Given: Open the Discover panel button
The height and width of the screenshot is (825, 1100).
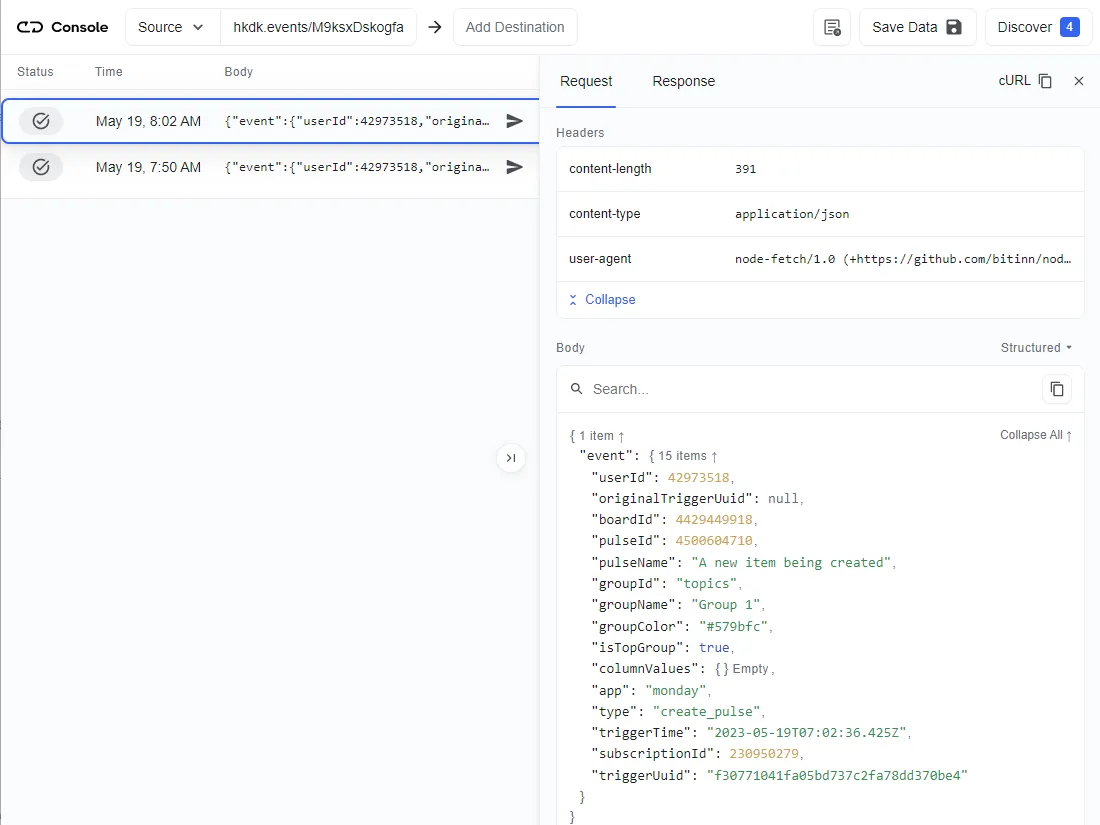Looking at the screenshot, I should pos(1038,27).
